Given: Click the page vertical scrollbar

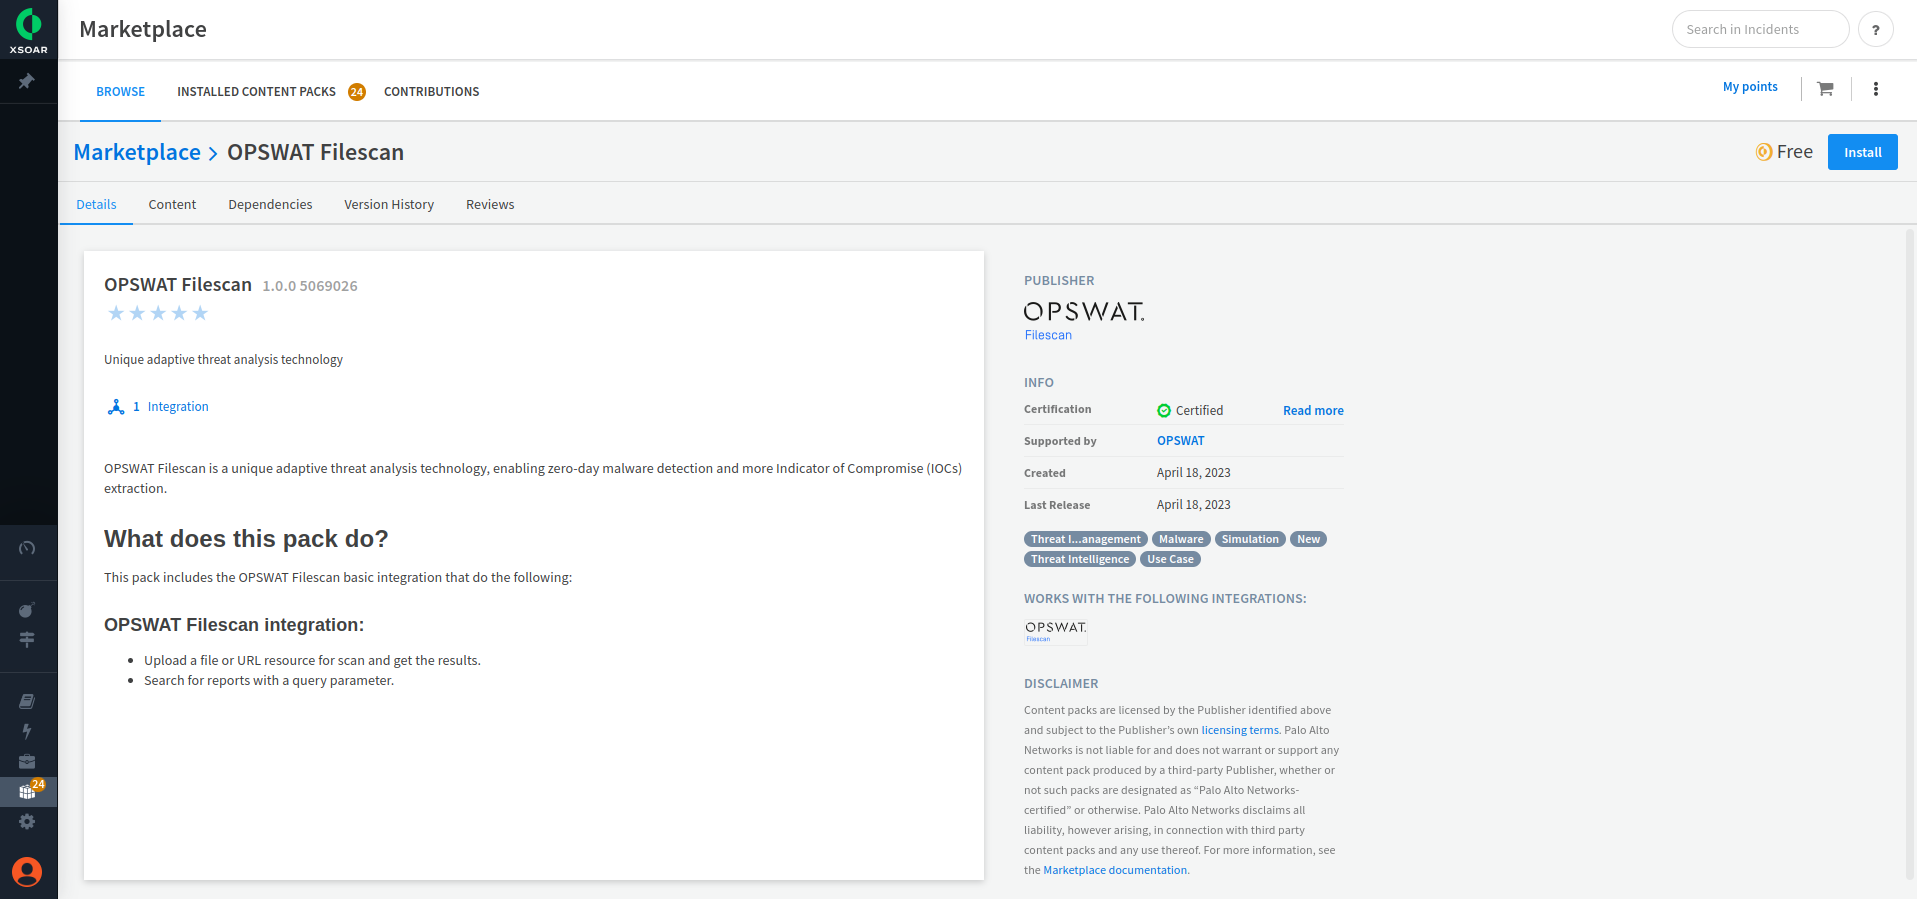Looking at the screenshot, I should (x=1909, y=555).
